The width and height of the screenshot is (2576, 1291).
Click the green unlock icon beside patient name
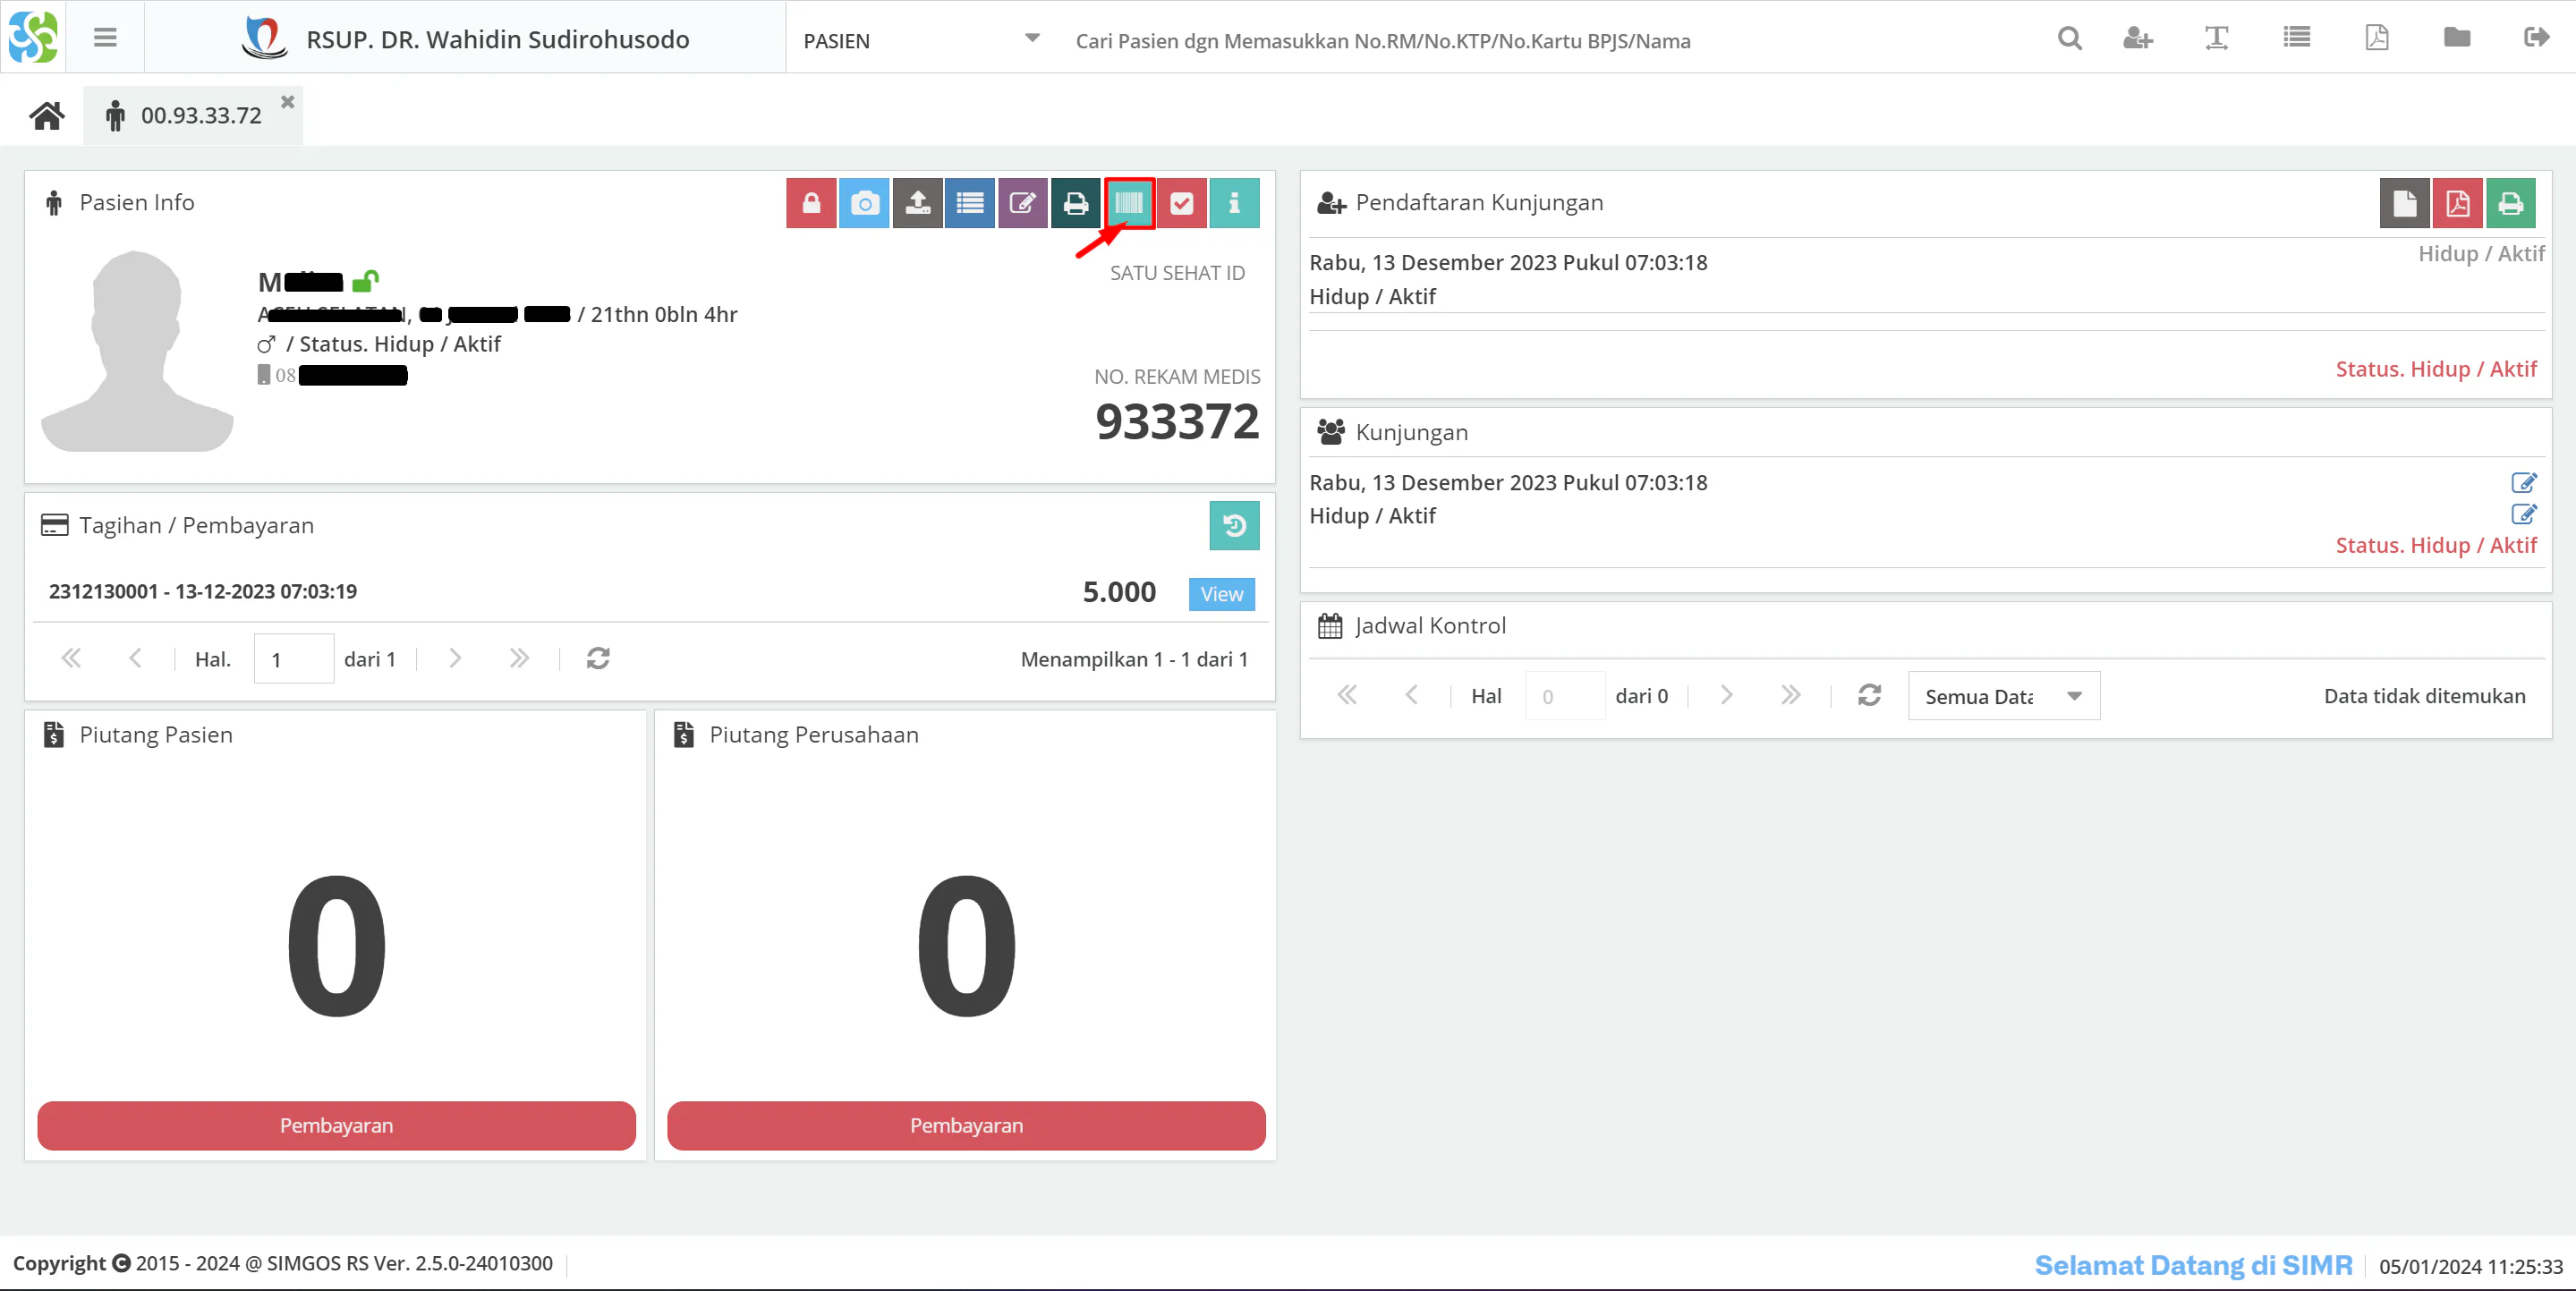tap(365, 281)
